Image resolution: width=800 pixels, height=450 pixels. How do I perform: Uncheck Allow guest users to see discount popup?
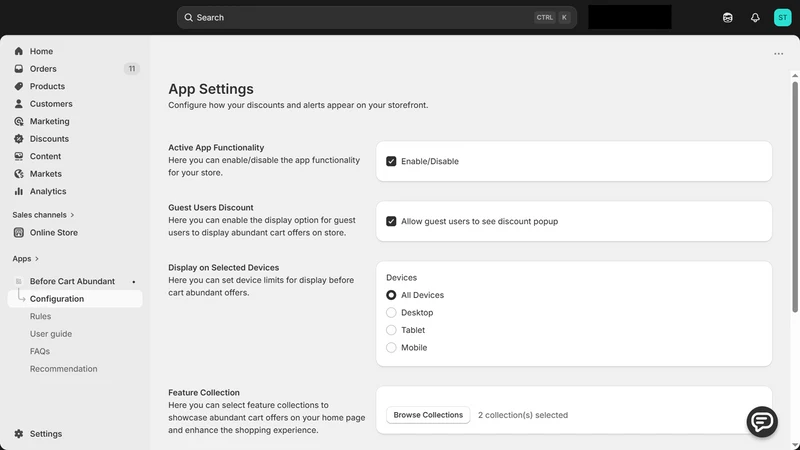click(391, 221)
